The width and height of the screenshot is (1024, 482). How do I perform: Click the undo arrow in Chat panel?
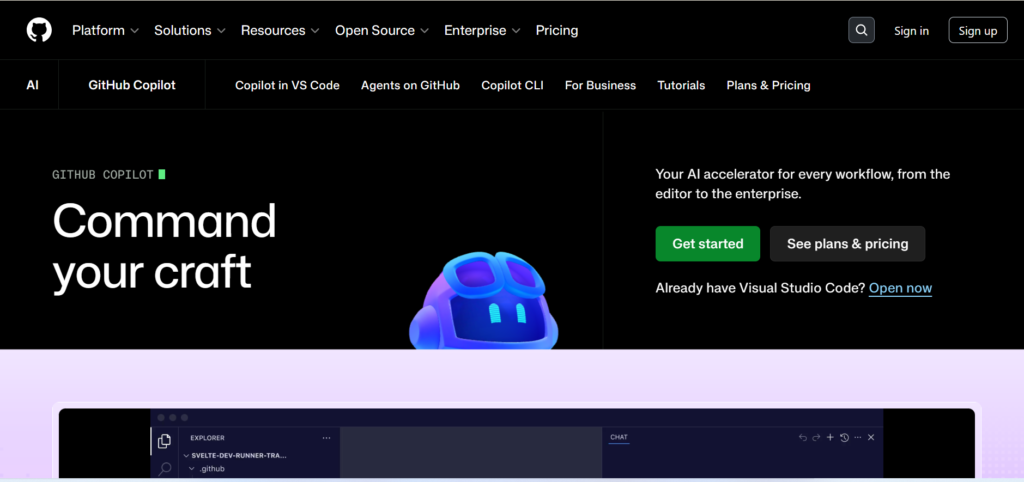pyautogui.click(x=803, y=437)
